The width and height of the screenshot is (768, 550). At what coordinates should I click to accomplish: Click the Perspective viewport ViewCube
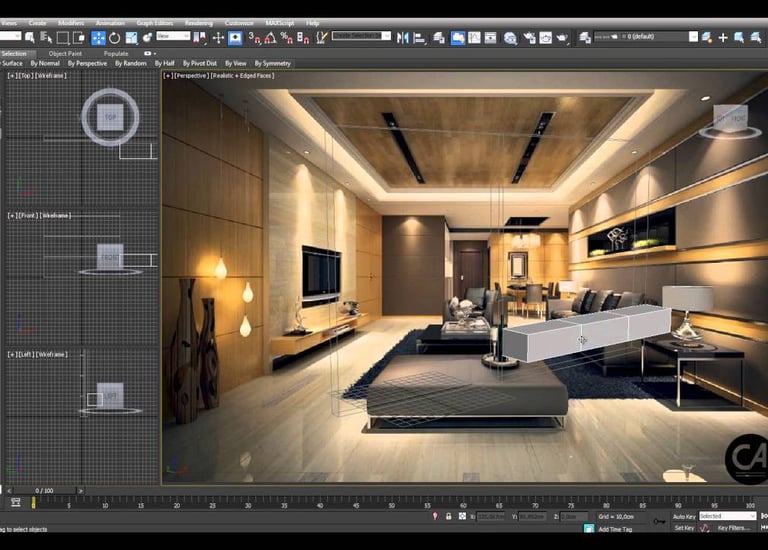pyautogui.click(x=730, y=120)
